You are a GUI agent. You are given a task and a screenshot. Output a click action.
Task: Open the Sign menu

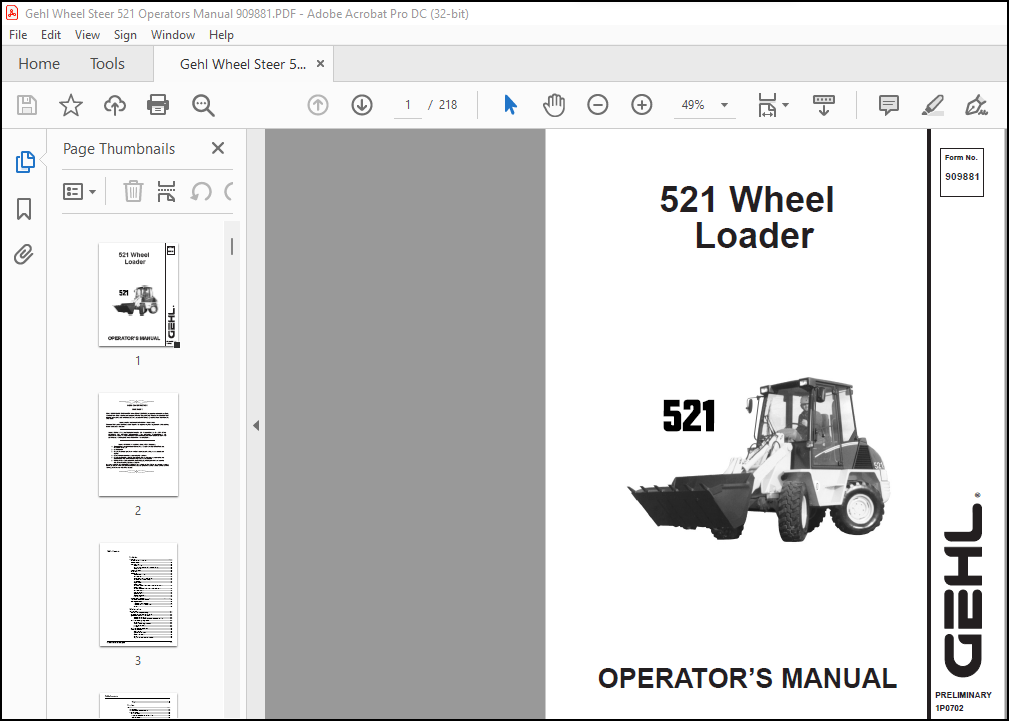point(125,35)
